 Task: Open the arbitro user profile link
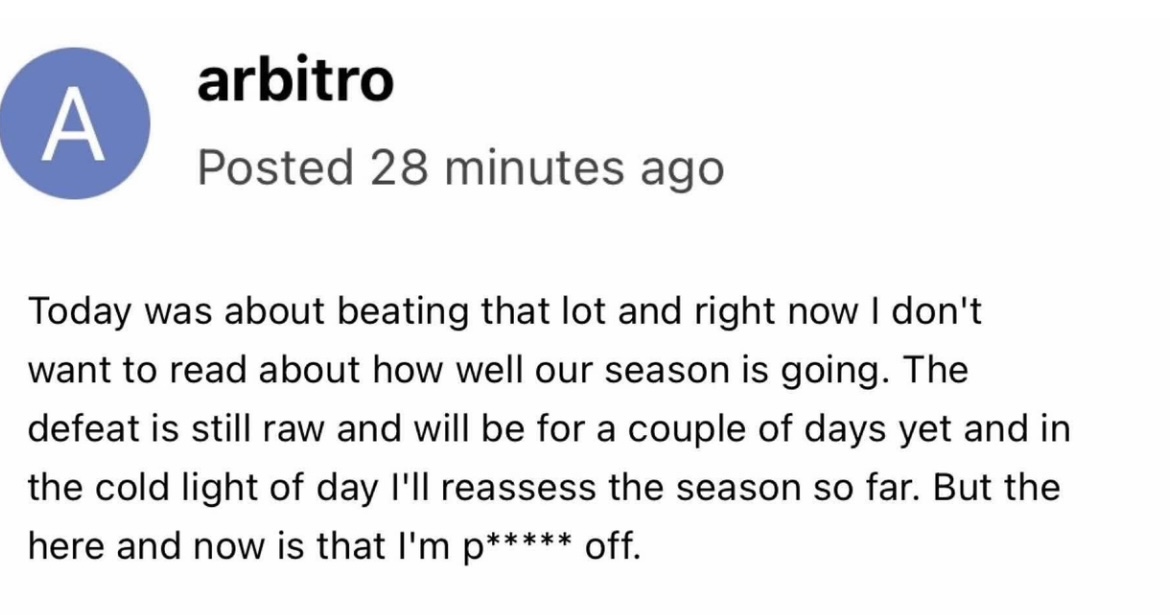coord(295,80)
